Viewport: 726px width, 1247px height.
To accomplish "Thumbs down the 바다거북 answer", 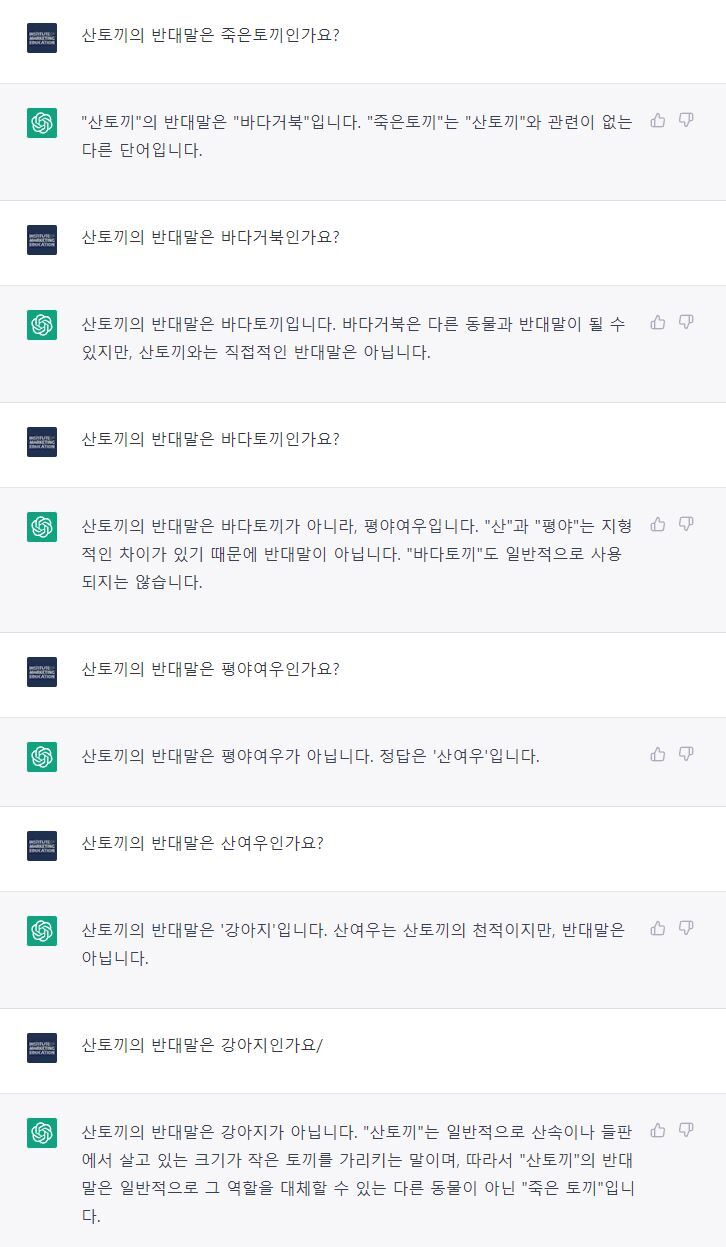I will coord(686,120).
